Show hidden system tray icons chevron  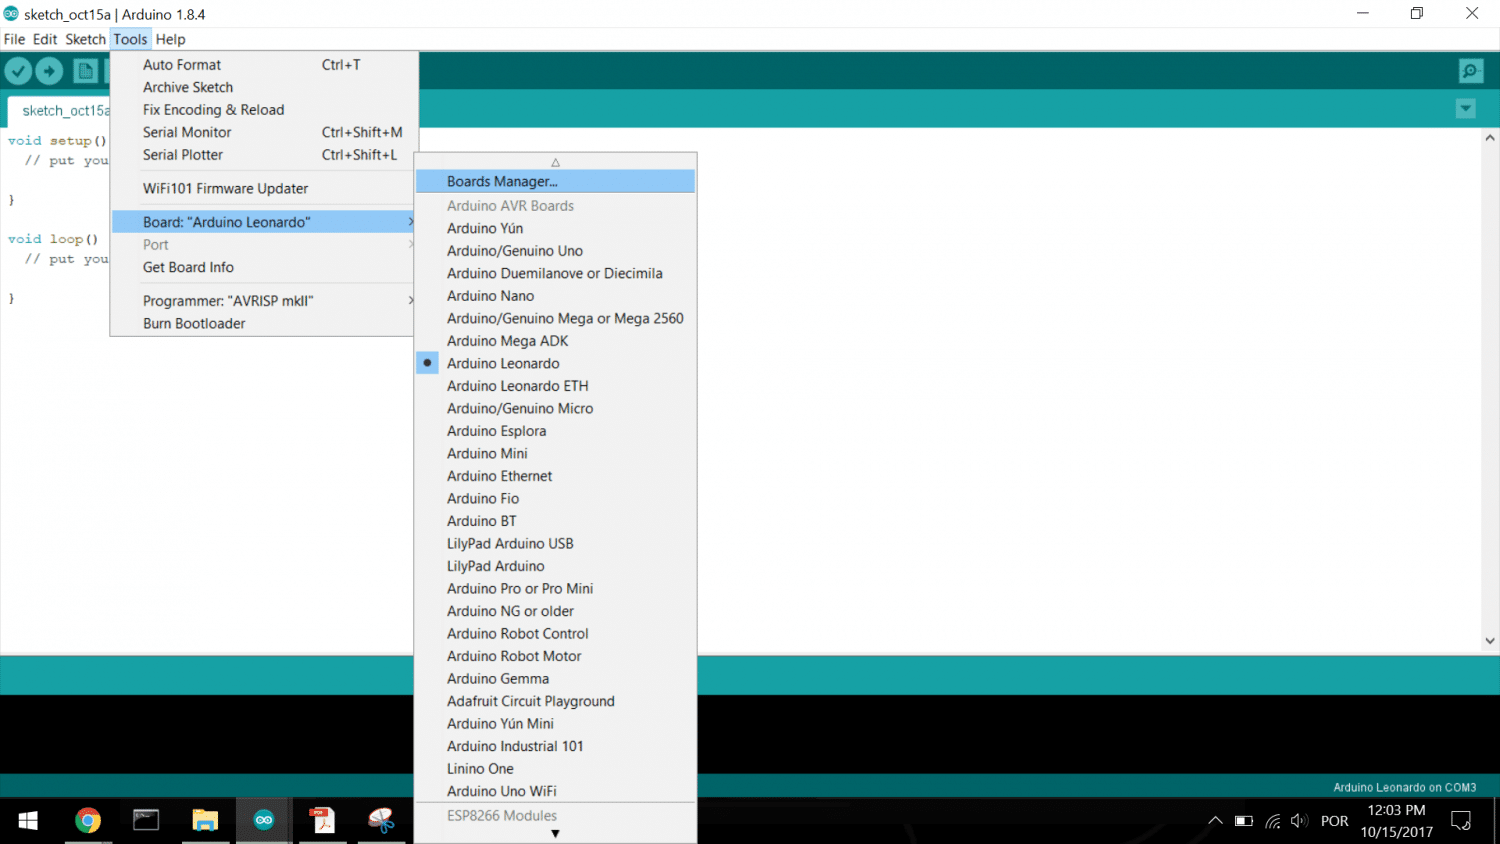(x=1215, y=821)
